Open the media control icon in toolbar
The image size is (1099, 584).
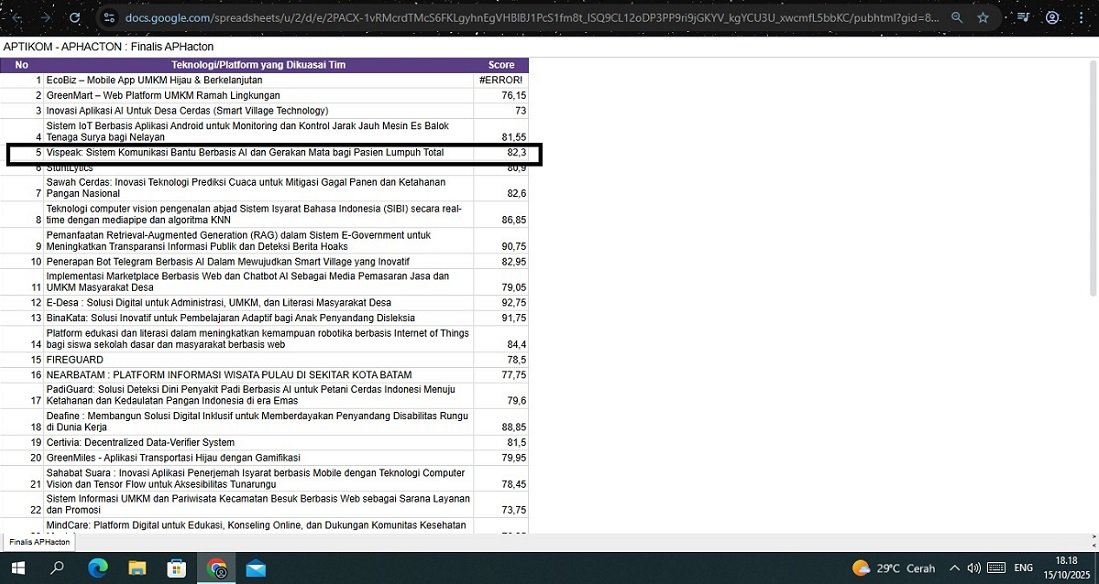1022,18
